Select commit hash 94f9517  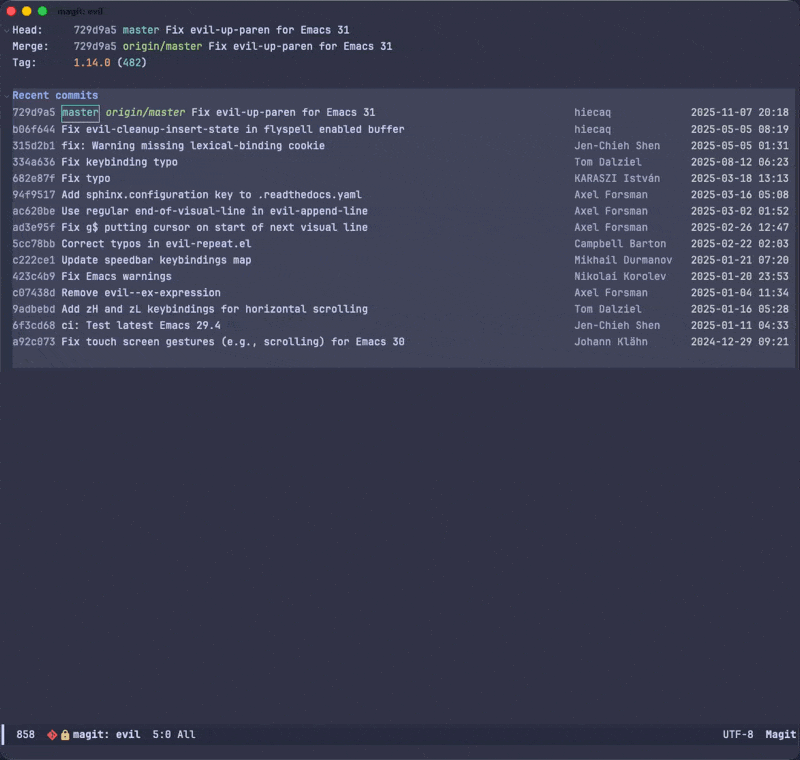point(34,195)
